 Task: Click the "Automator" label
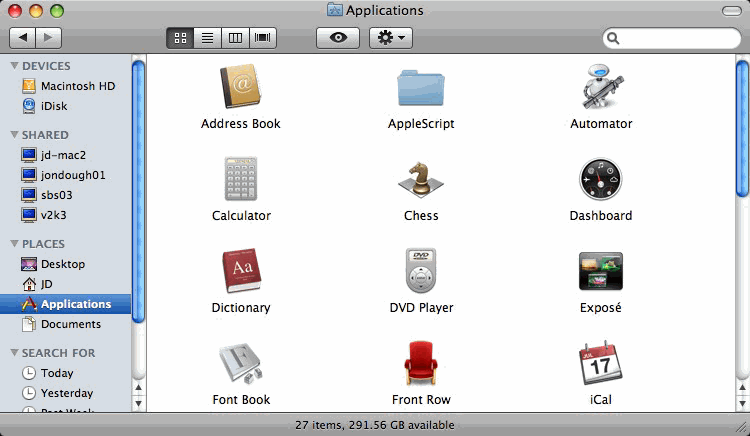[x=601, y=124]
